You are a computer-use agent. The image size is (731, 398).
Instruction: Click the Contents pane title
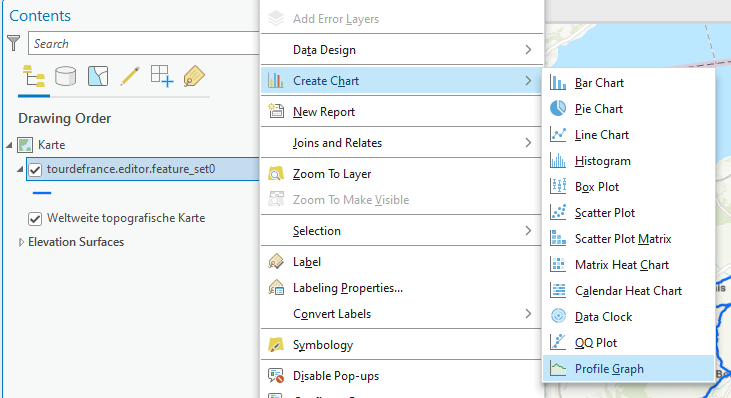pos(40,15)
